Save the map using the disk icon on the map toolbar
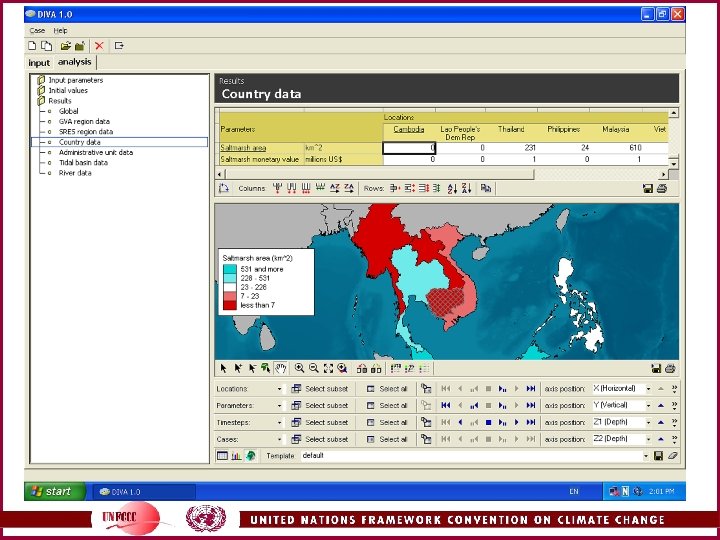720x540 pixels. (x=656, y=368)
